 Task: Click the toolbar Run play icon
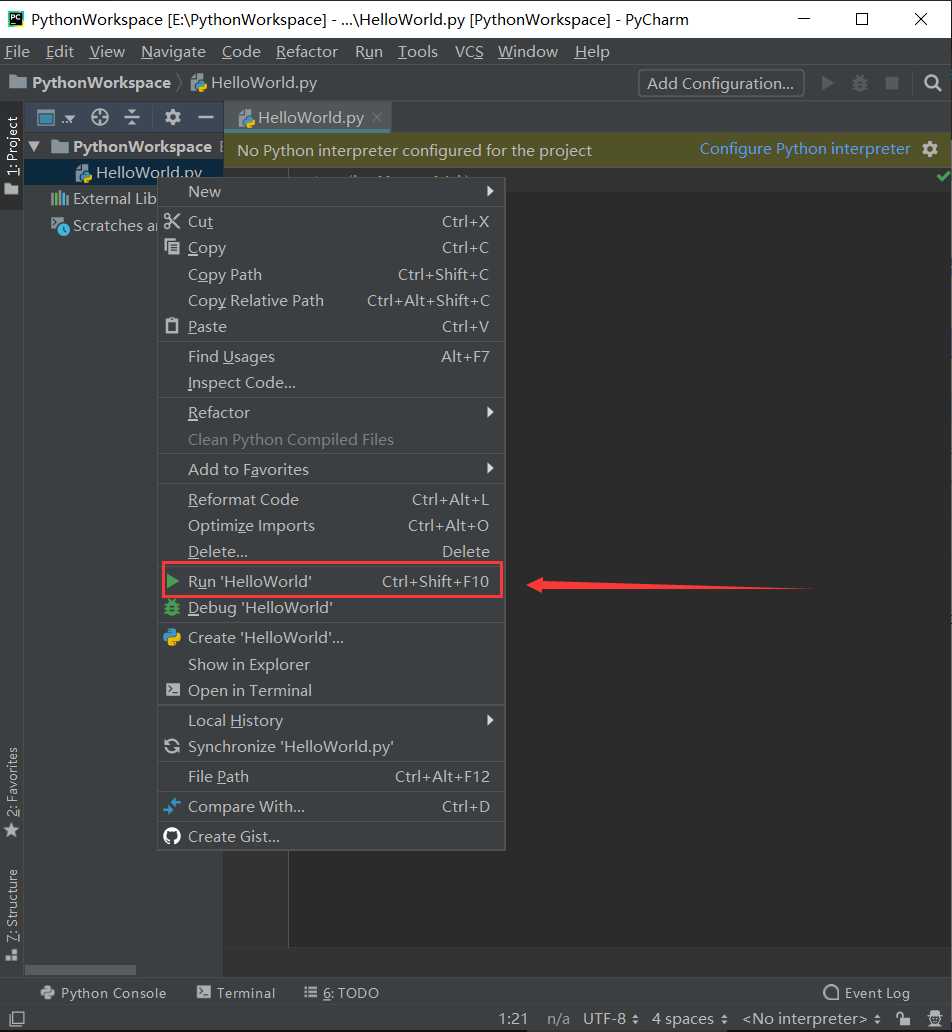click(828, 83)
